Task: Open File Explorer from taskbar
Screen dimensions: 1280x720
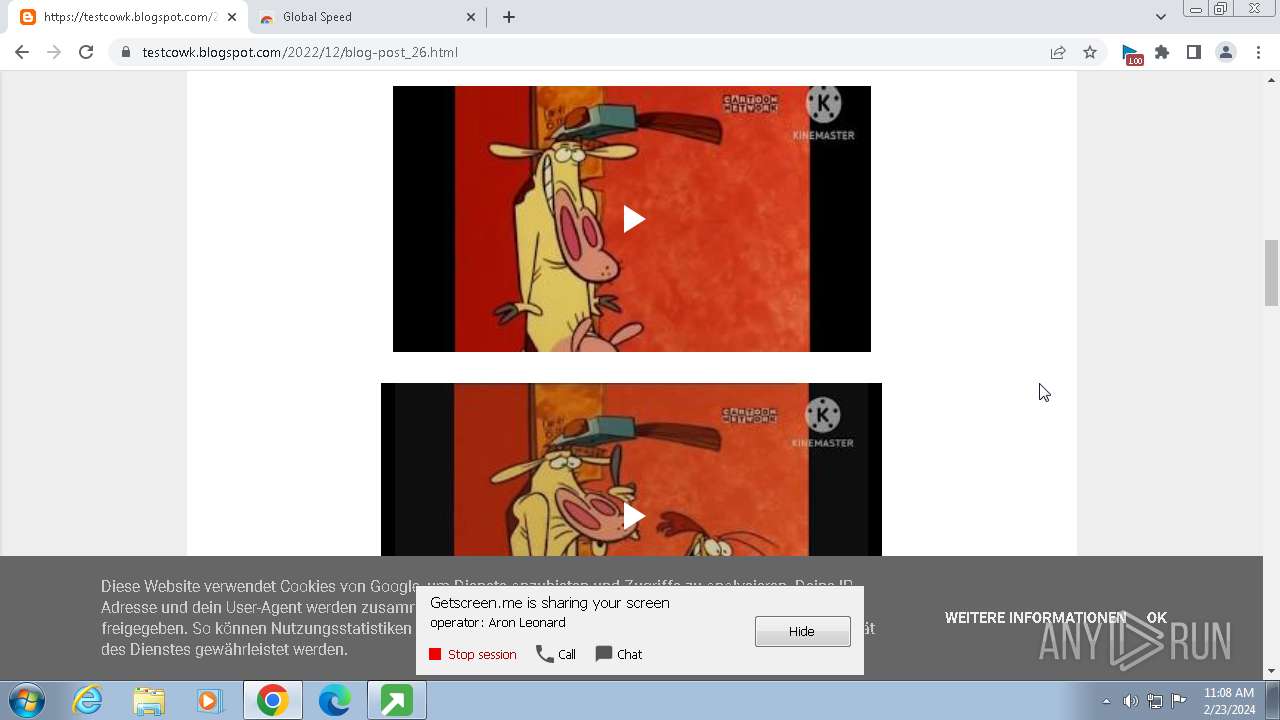Action: coord(149,701)
